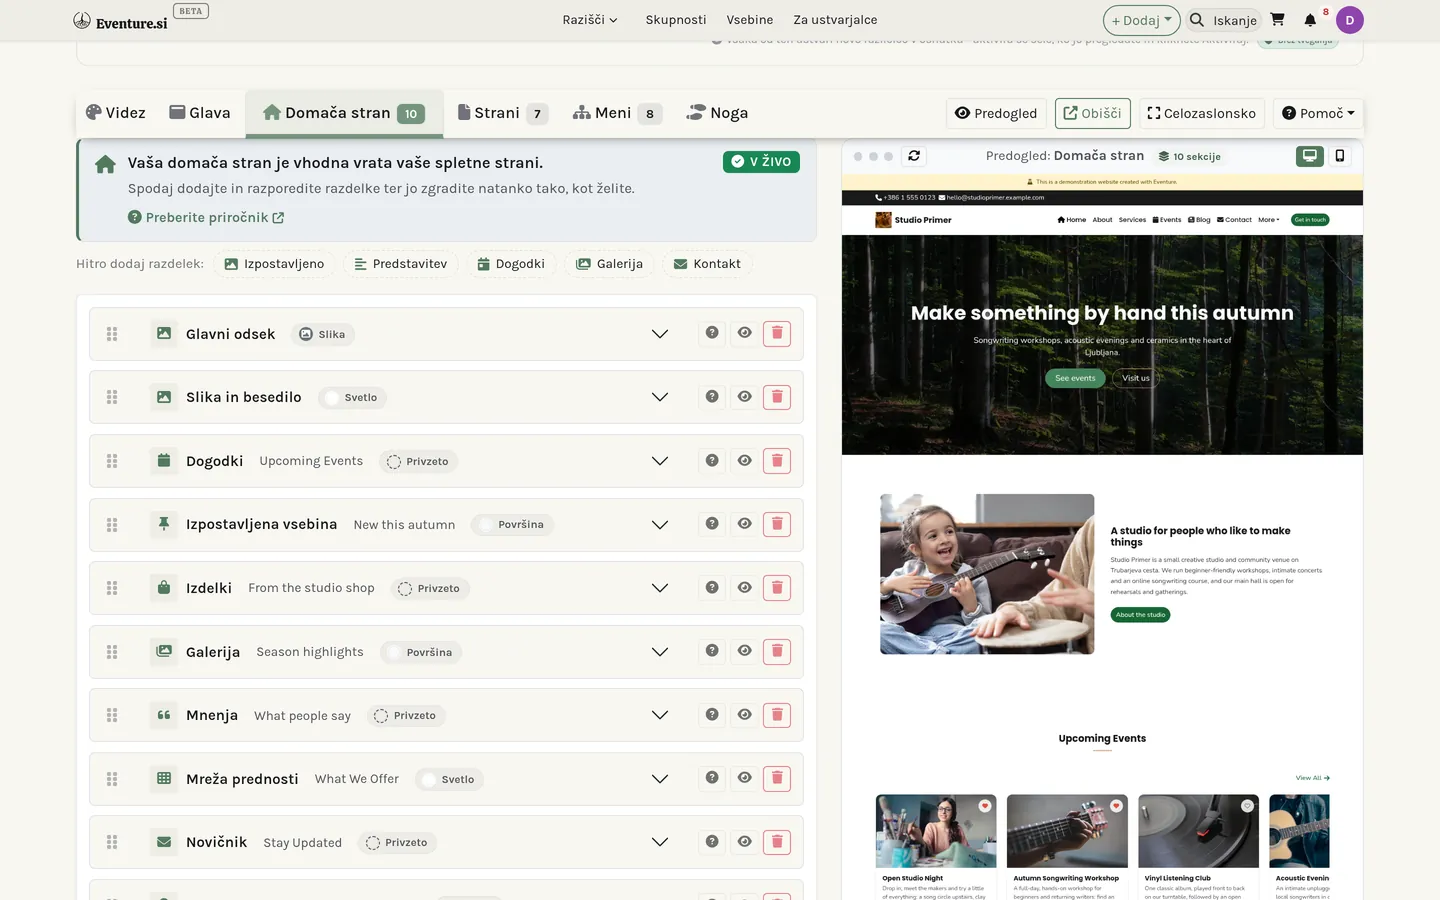Screen dimensions: 1440x900
Task: Quick-add an Izpostavljeno section
Action: 274,264
